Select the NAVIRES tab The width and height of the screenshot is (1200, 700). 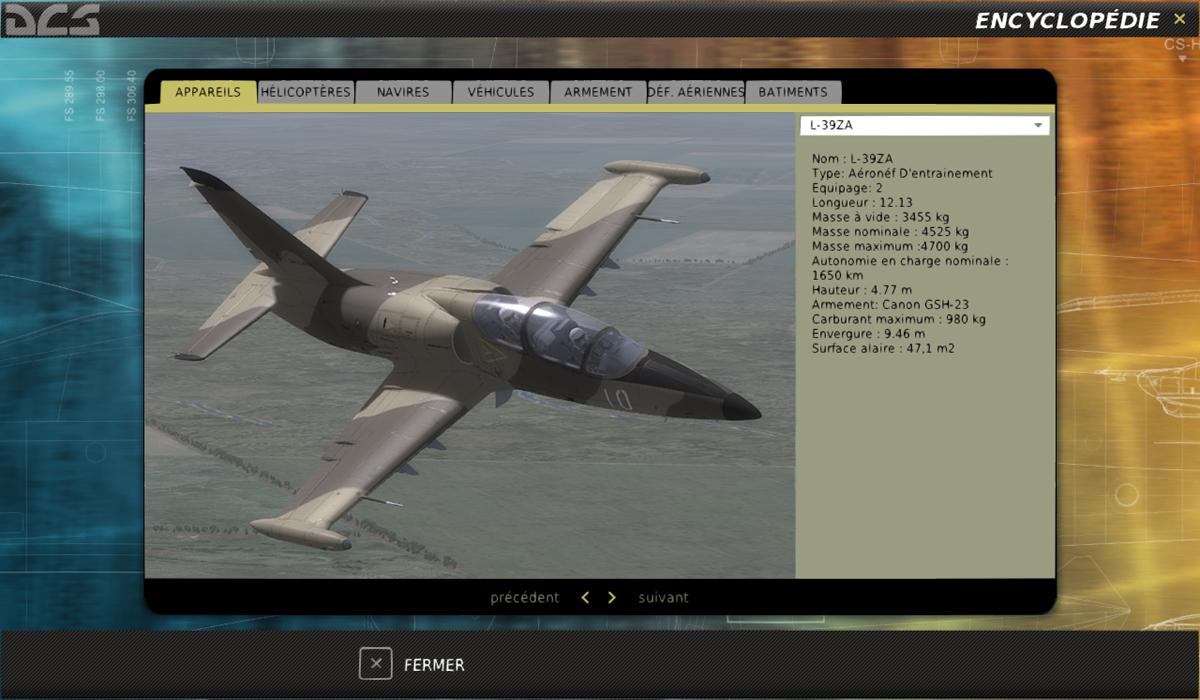click(x=403, y=92)
